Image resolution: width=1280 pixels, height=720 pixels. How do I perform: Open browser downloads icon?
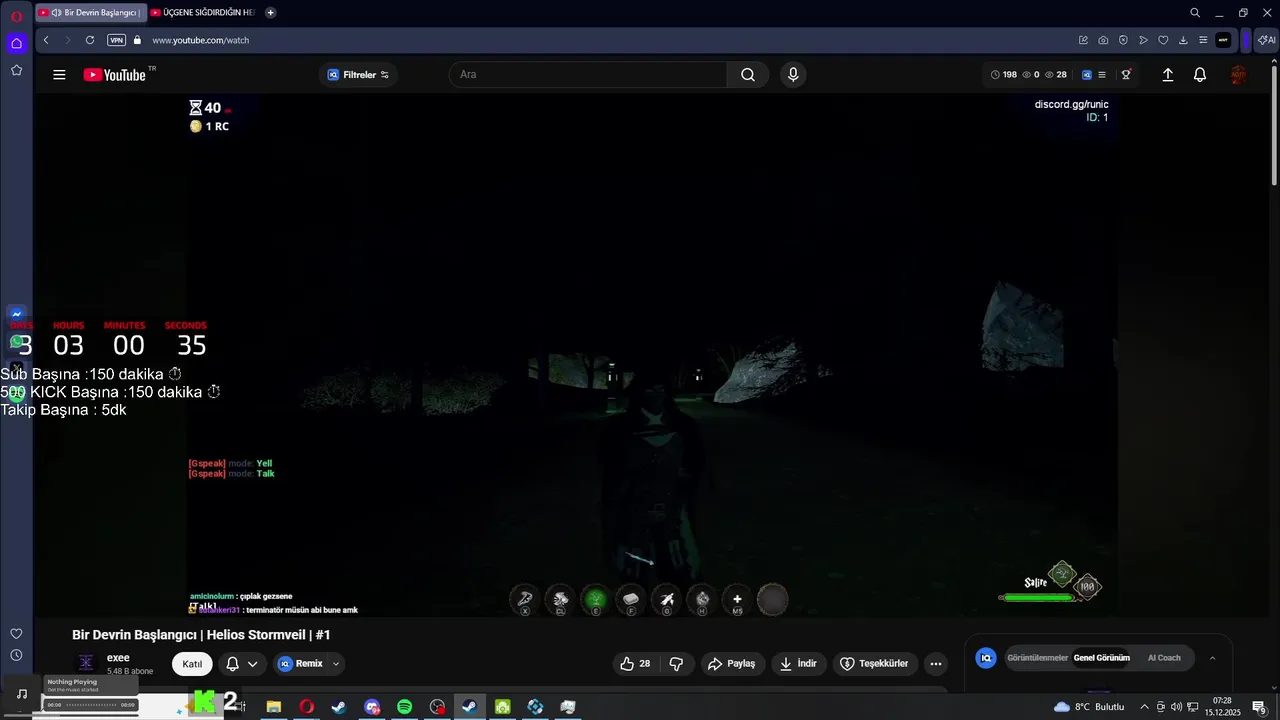[1183, 40]
